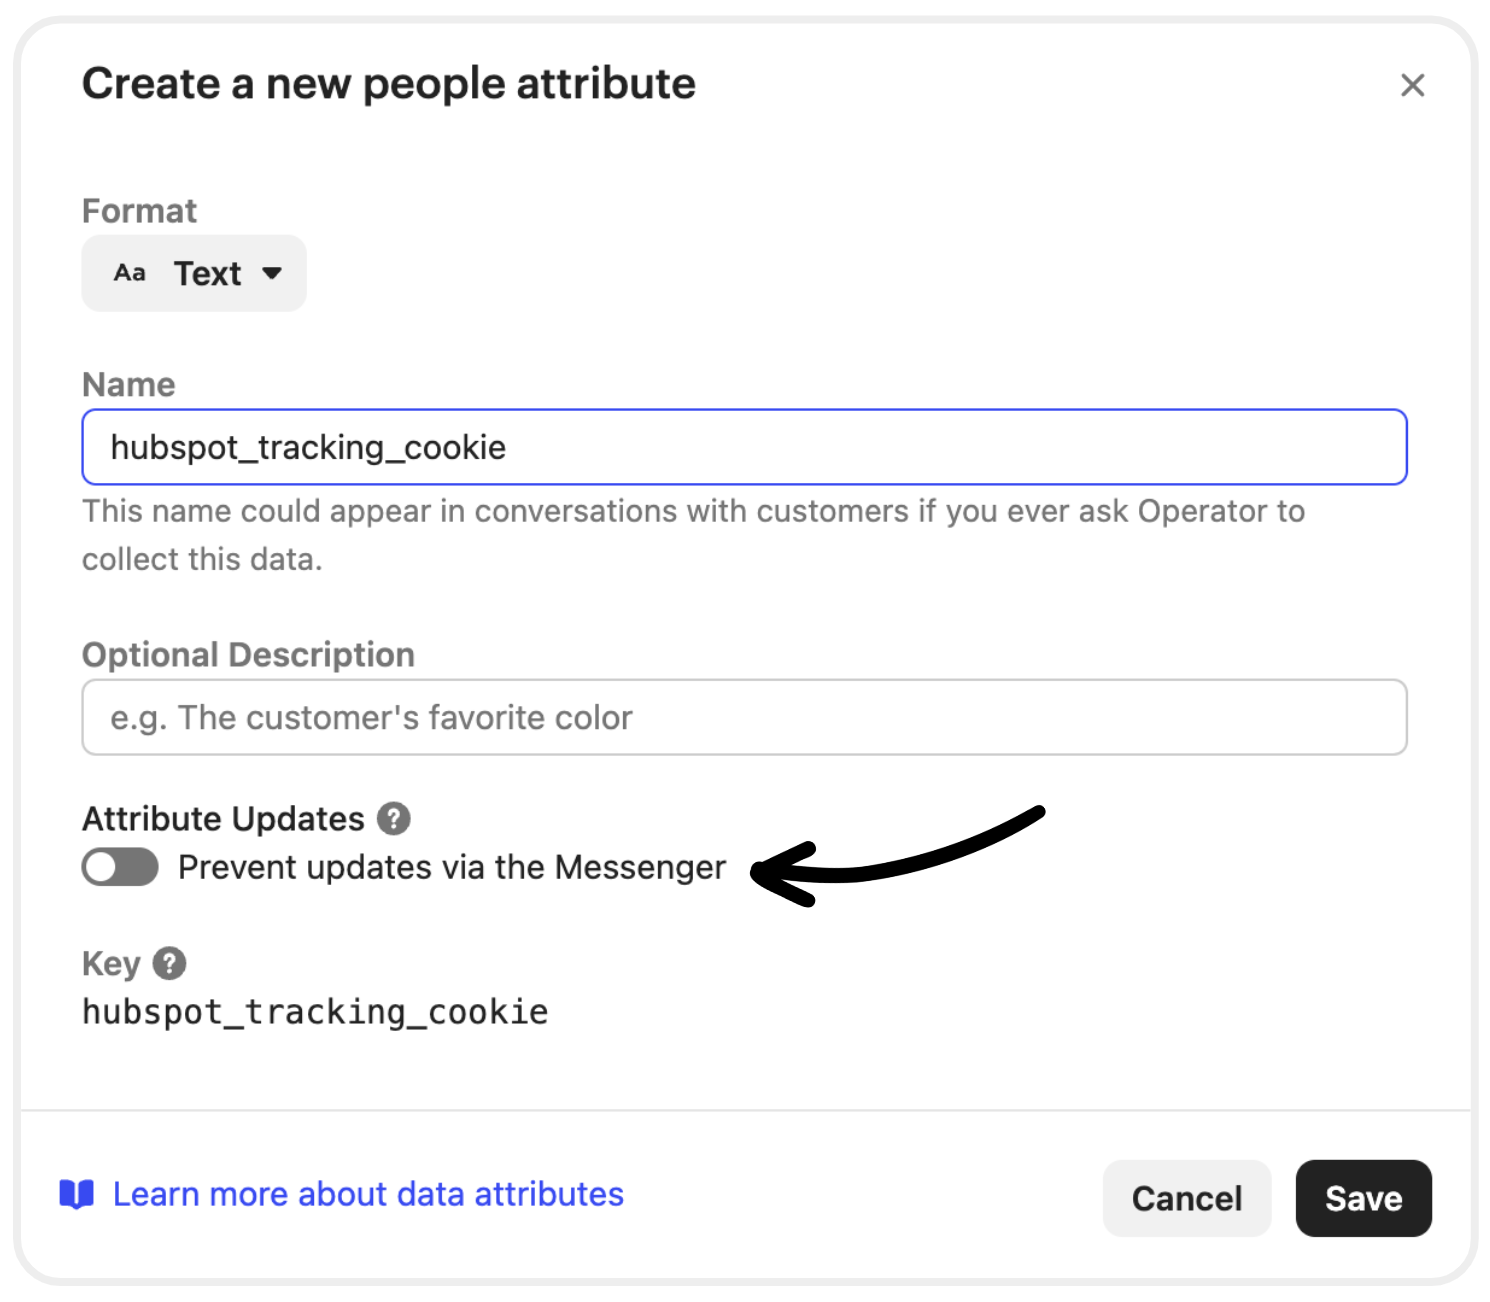
Task: Open the Learn more about data attributes link
Action: (368, 1194)
